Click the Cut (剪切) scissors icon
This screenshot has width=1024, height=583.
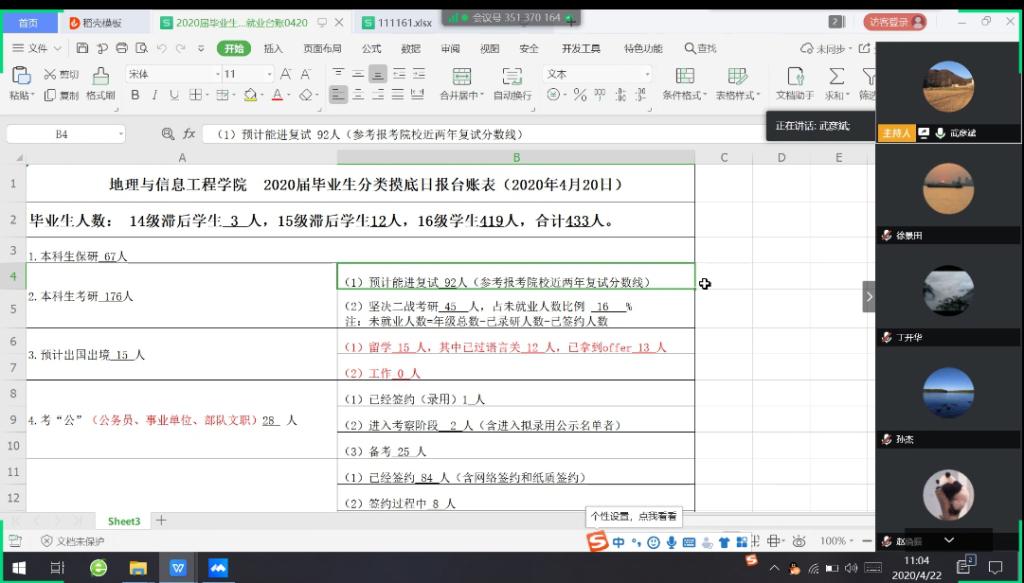coord(50,75)
